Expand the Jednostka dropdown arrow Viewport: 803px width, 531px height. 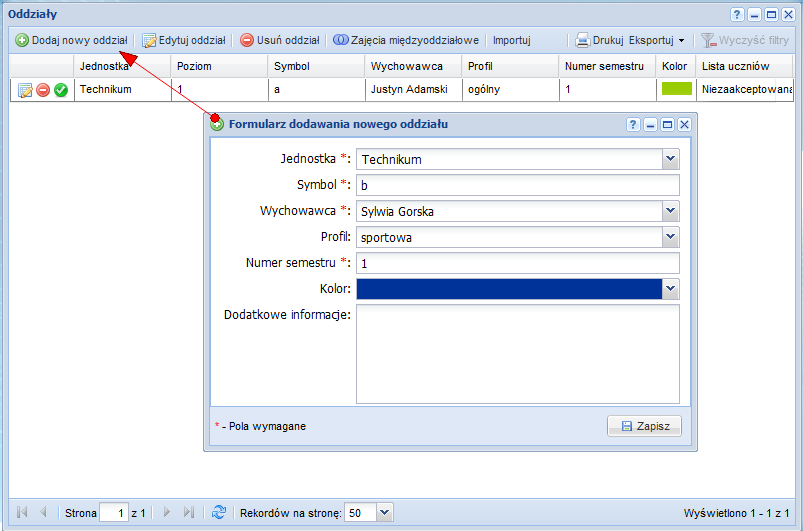[x=670, y=159]
